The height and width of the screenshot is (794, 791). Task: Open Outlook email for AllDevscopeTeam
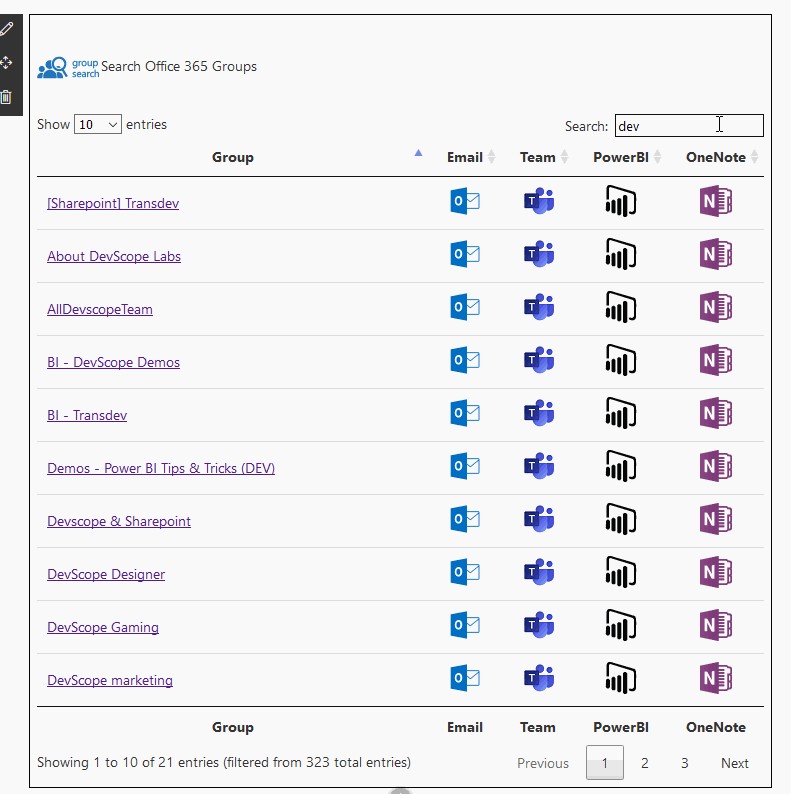[x=465, y=307]
